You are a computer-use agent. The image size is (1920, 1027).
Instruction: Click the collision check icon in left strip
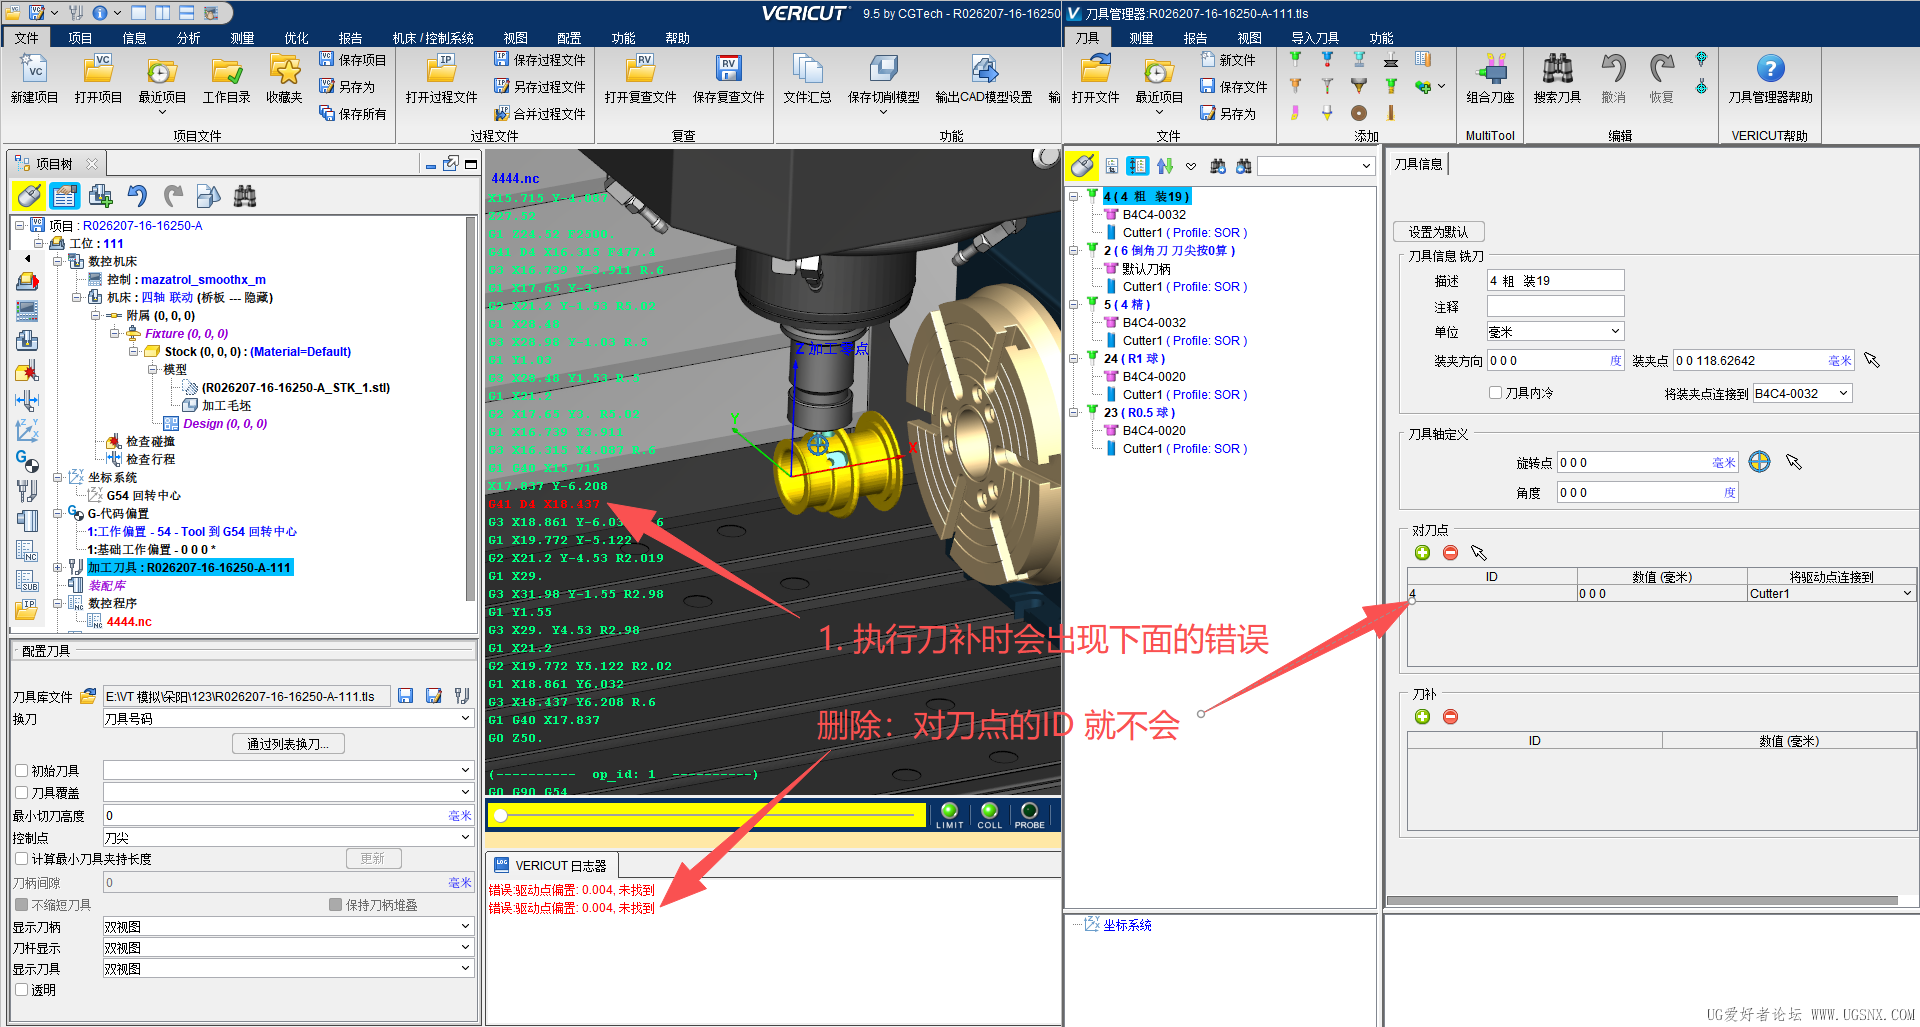pos(27,371)
